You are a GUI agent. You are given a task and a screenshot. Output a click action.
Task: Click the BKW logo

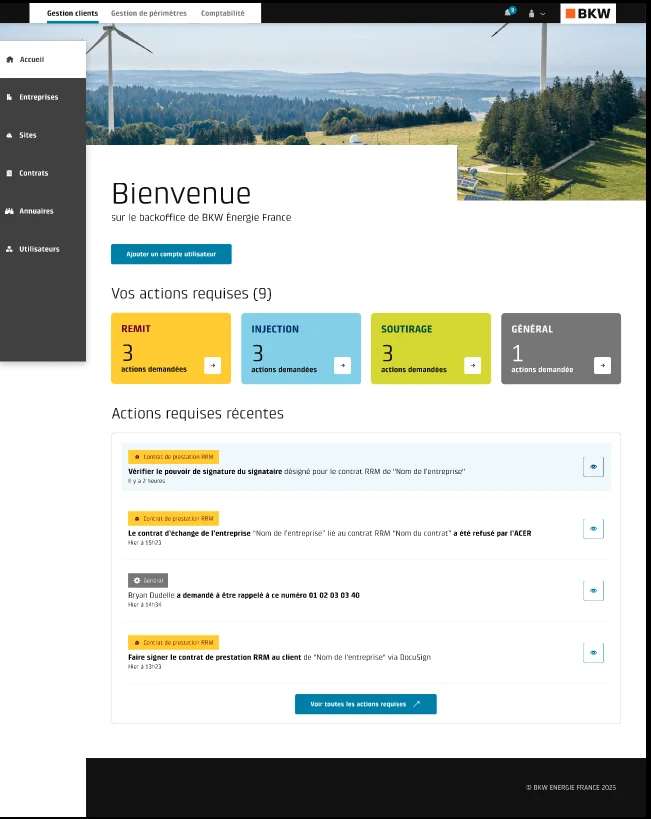(x=588, y=14)
